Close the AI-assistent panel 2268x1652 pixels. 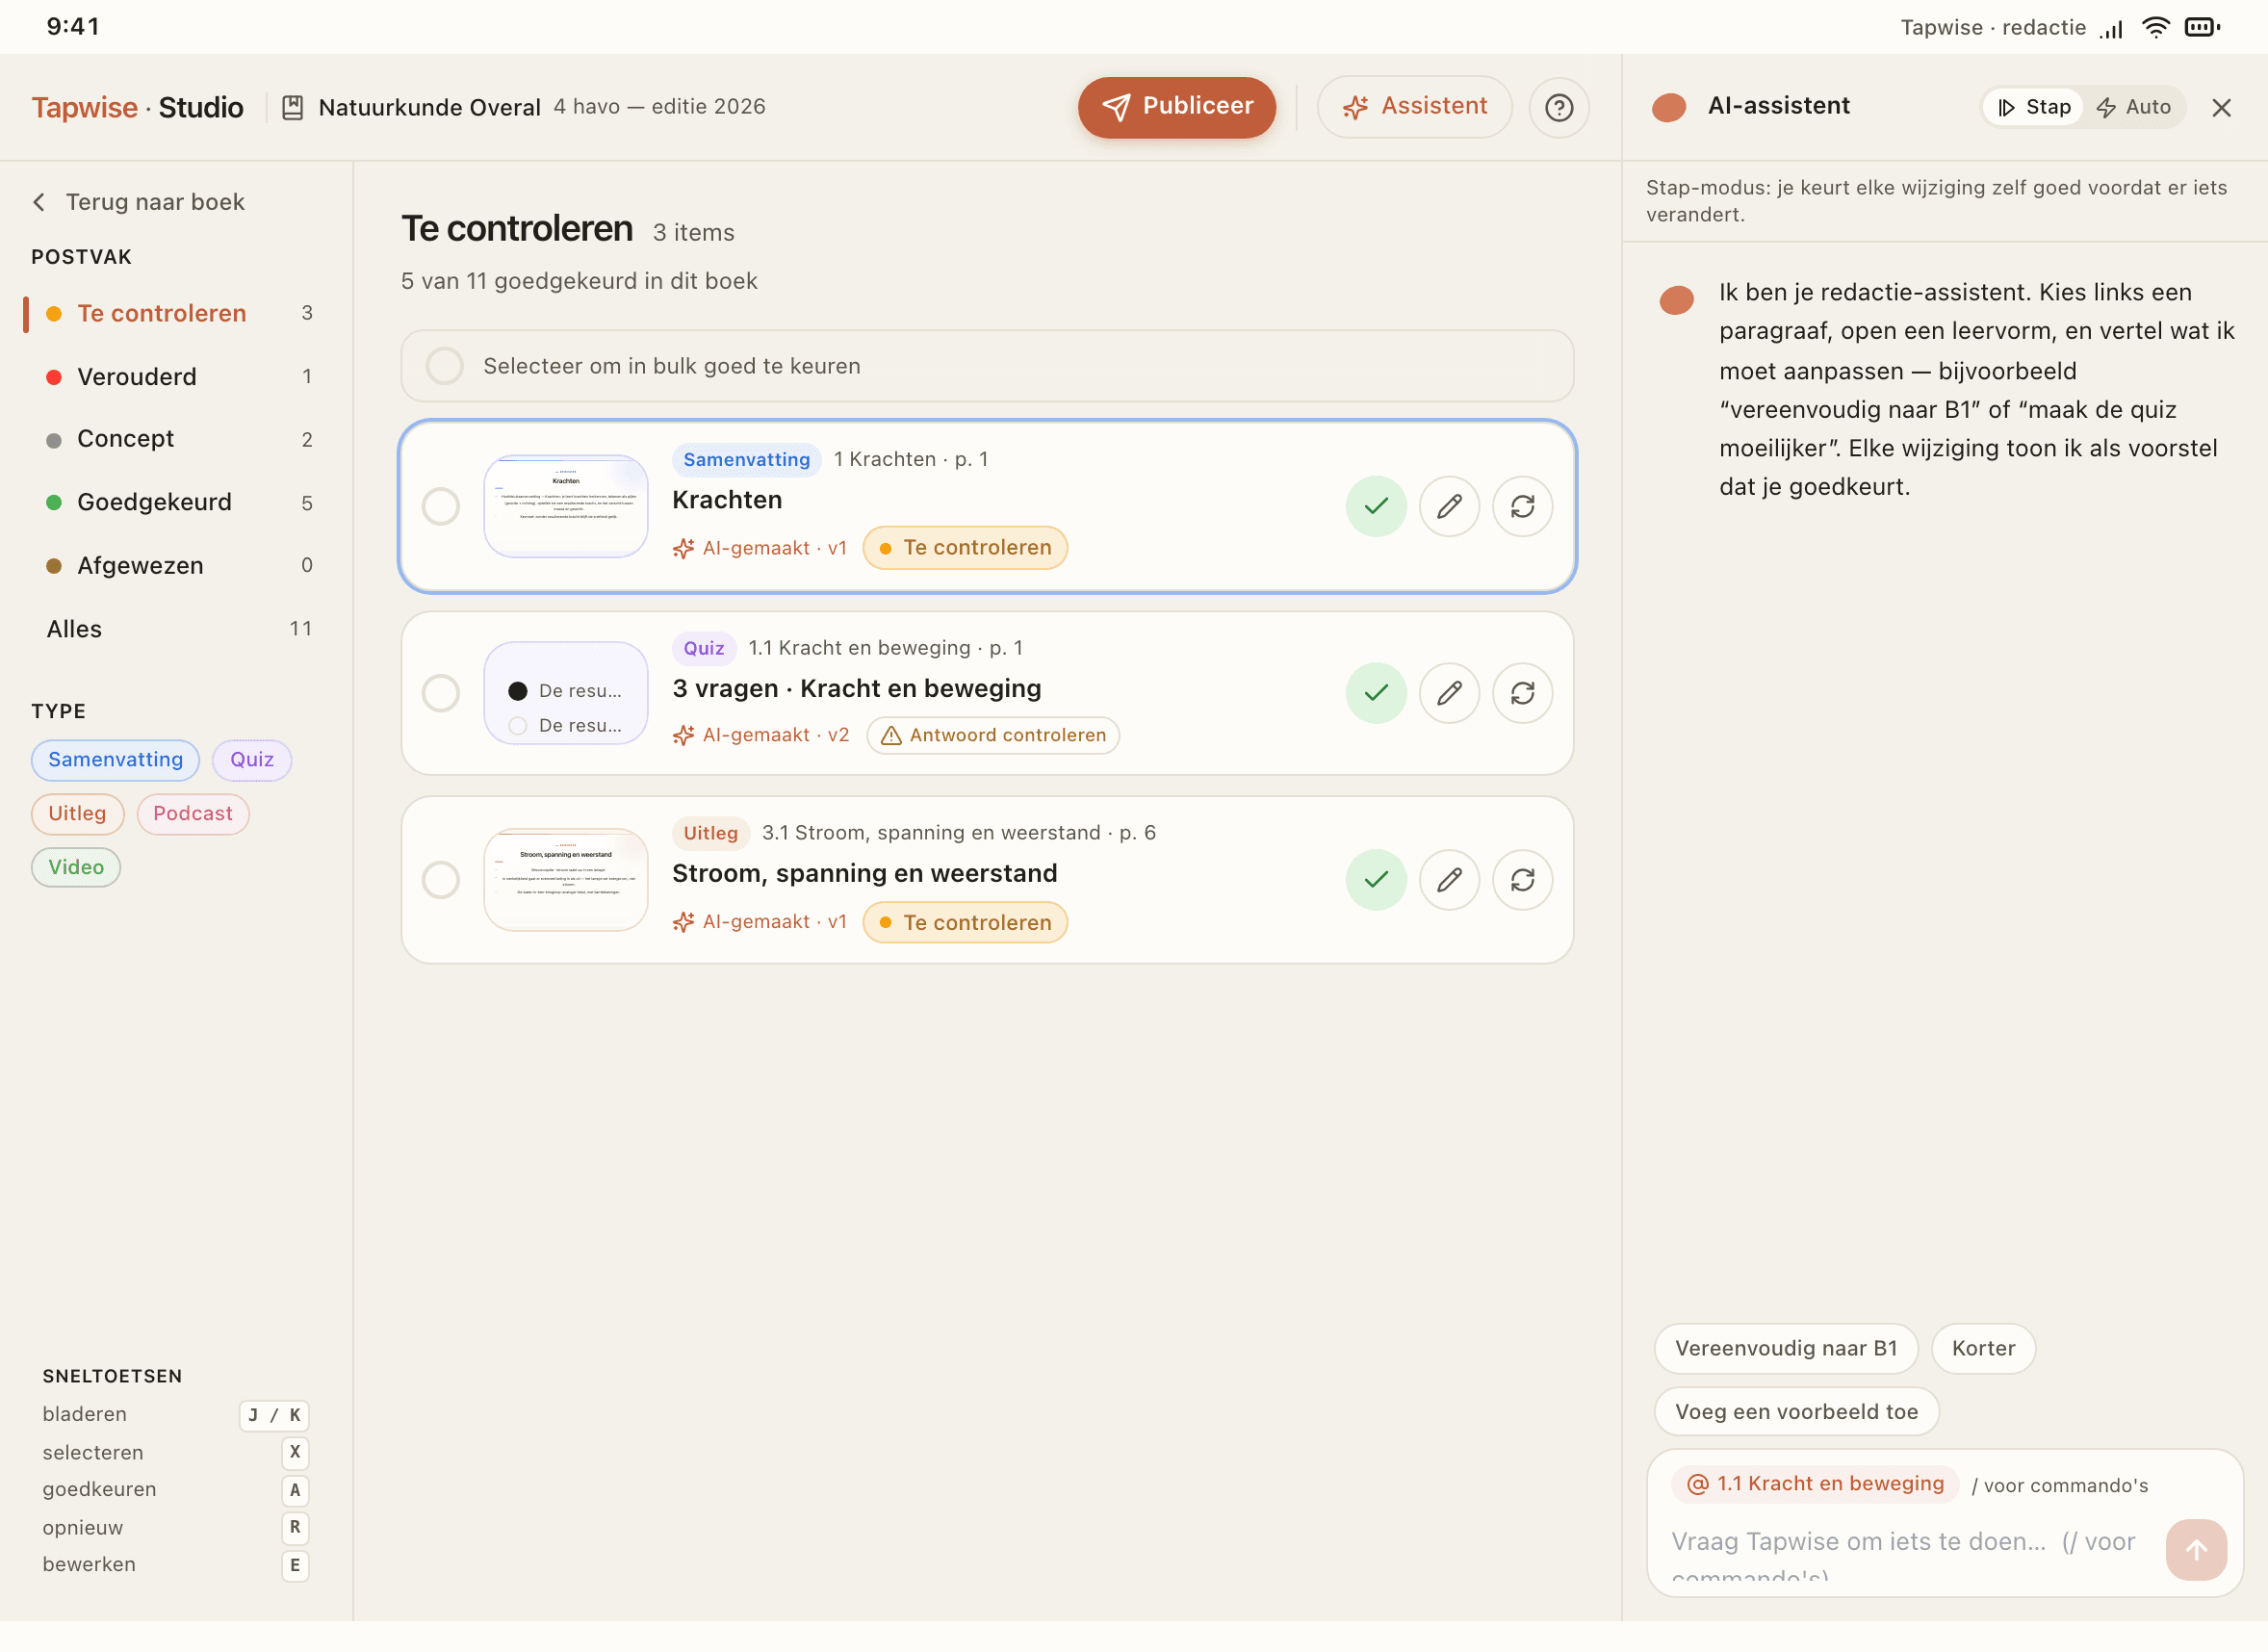tap(2221, 107)
